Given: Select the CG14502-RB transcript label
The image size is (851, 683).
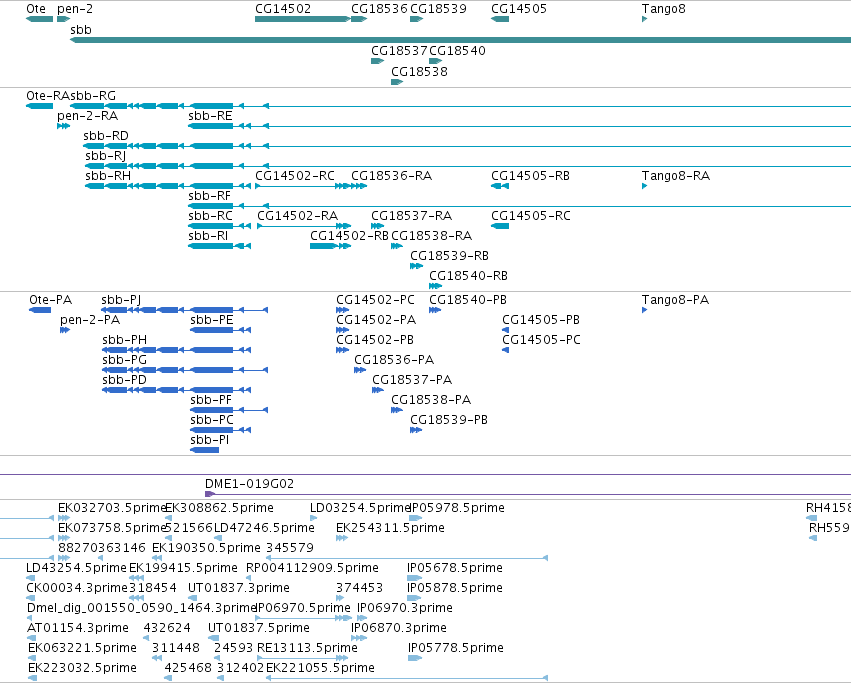Looking at the screenshot, I should 350,236.
